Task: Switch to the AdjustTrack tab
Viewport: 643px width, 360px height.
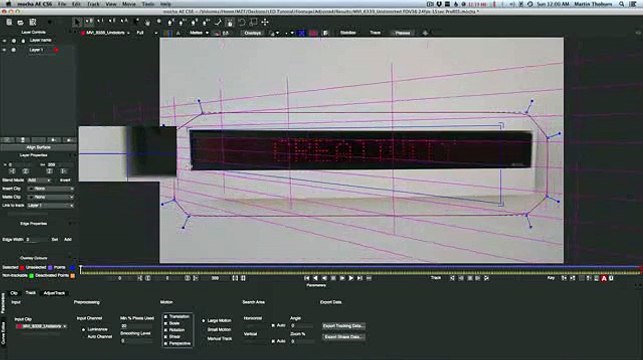Action: pyautogui.click(x=54, y=293)
